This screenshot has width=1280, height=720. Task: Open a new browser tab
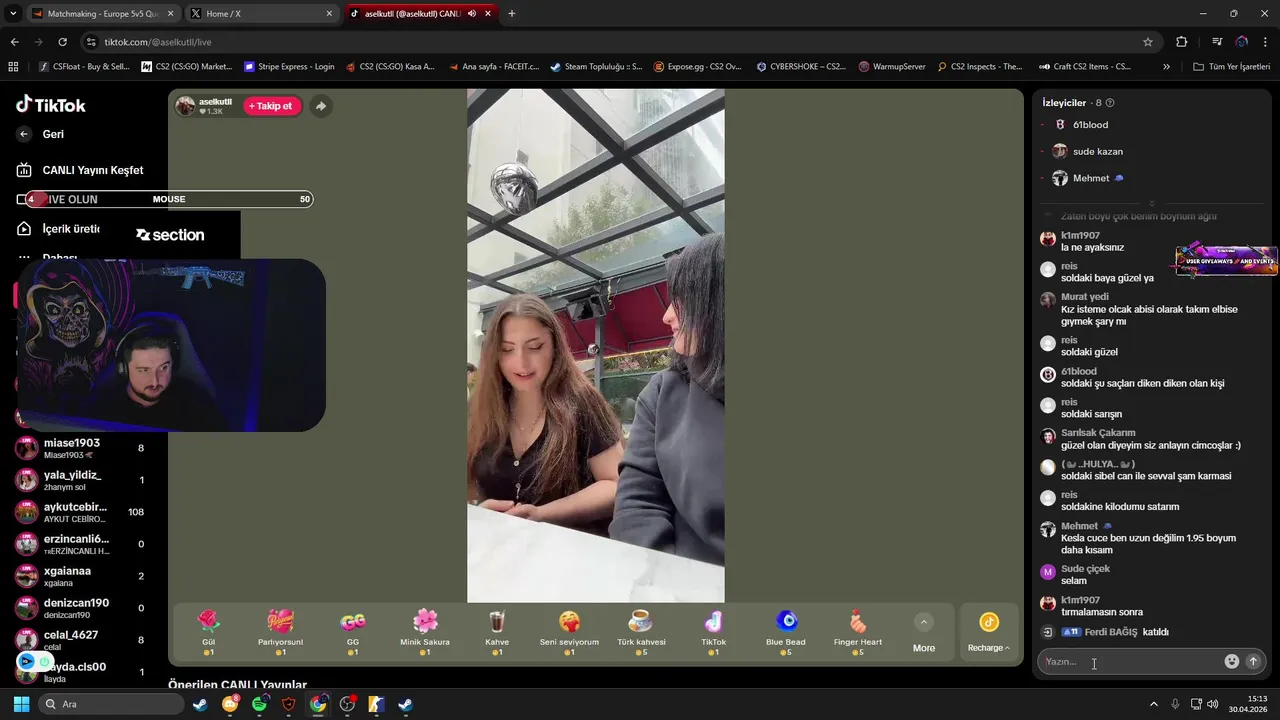512,14
